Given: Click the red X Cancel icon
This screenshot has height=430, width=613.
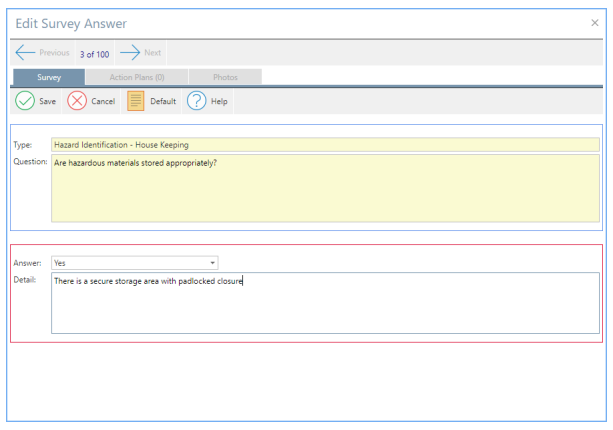Looking at the screenshot, I should pyautogui.click(x=77, y=101).
